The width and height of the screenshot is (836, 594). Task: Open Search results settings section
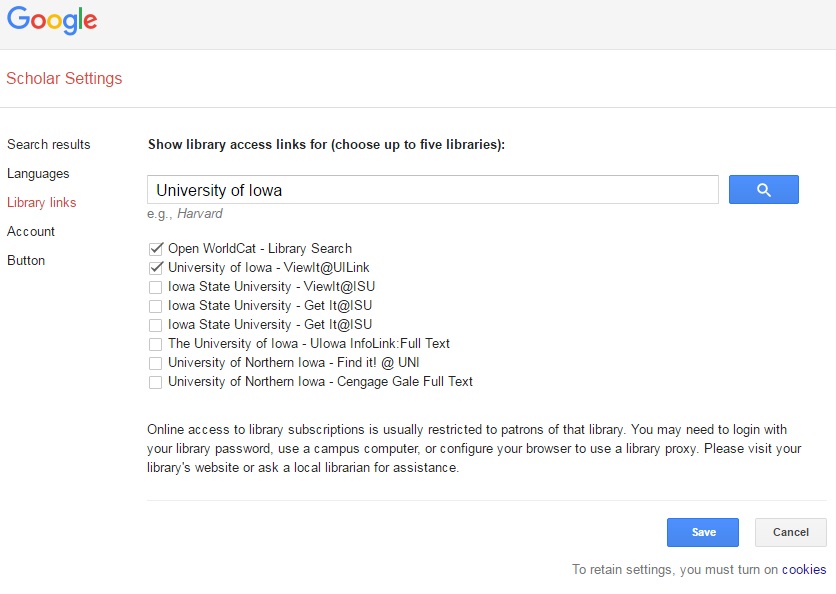point(48,145)
